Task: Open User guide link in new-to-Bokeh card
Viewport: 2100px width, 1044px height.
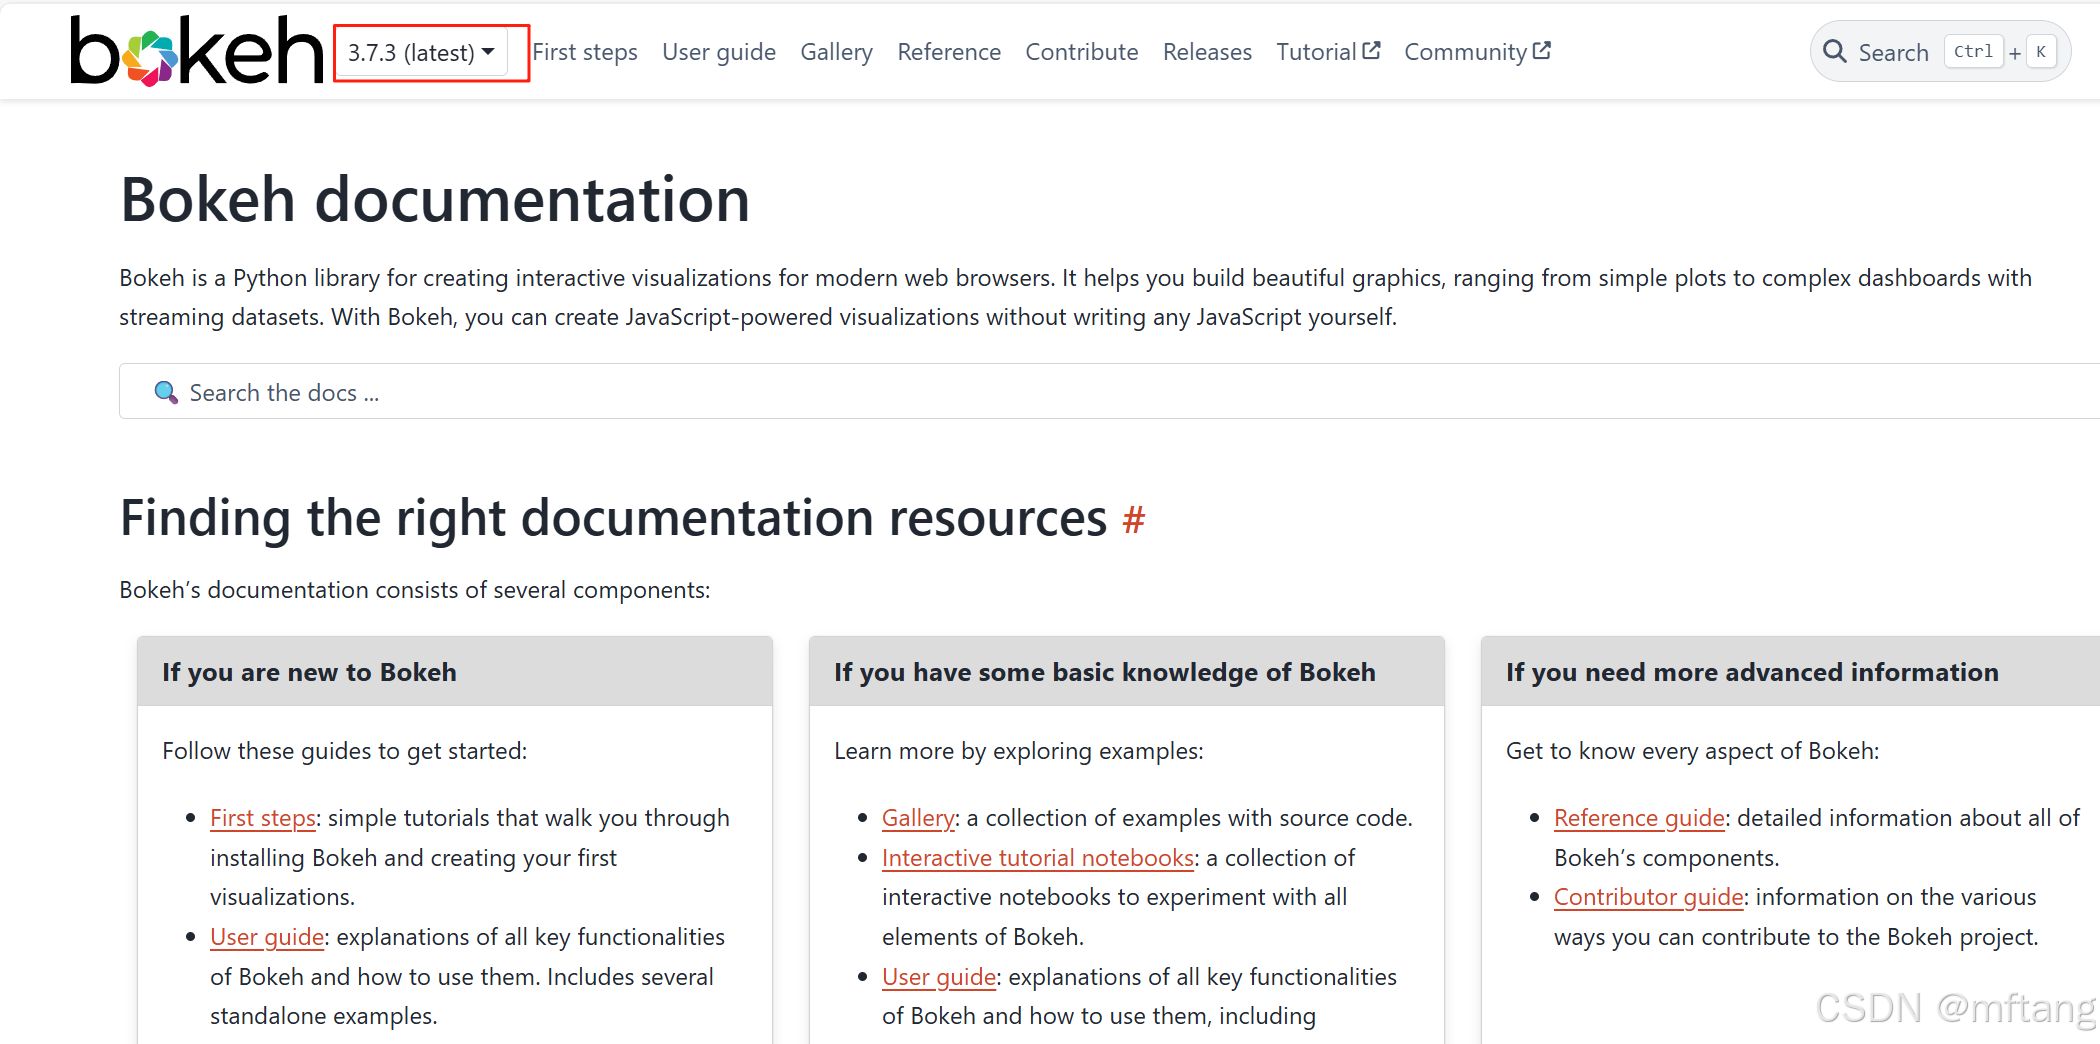Action: point(267,937)
